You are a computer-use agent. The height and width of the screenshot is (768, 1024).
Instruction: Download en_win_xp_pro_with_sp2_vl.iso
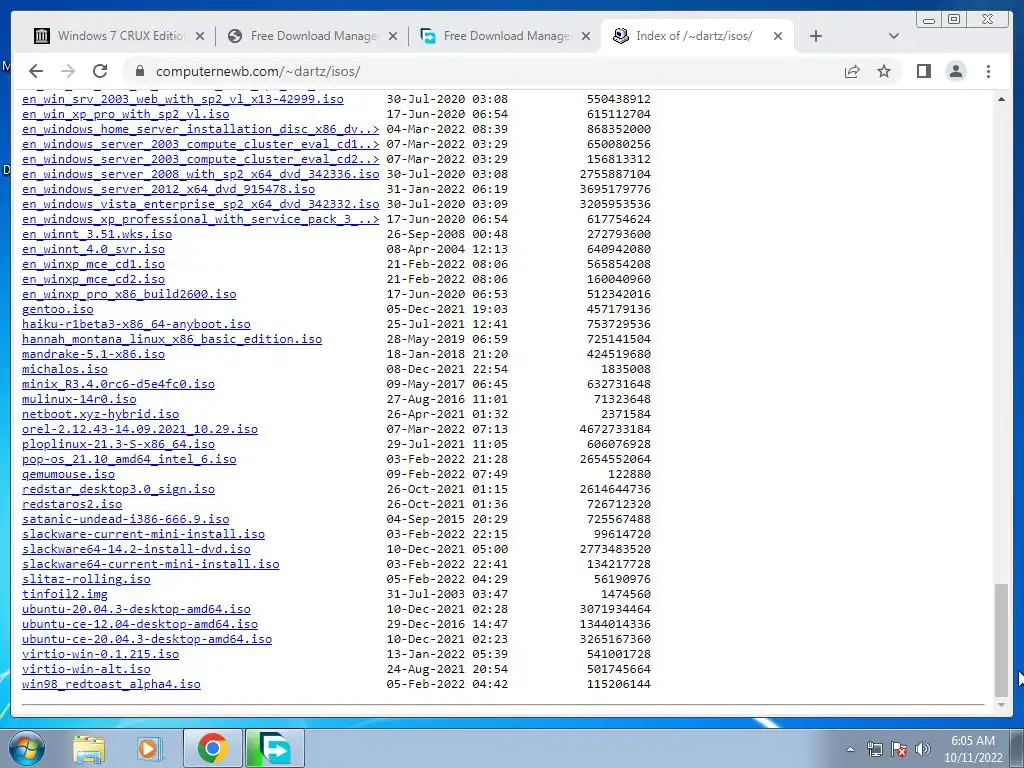(x=125, y=114)
